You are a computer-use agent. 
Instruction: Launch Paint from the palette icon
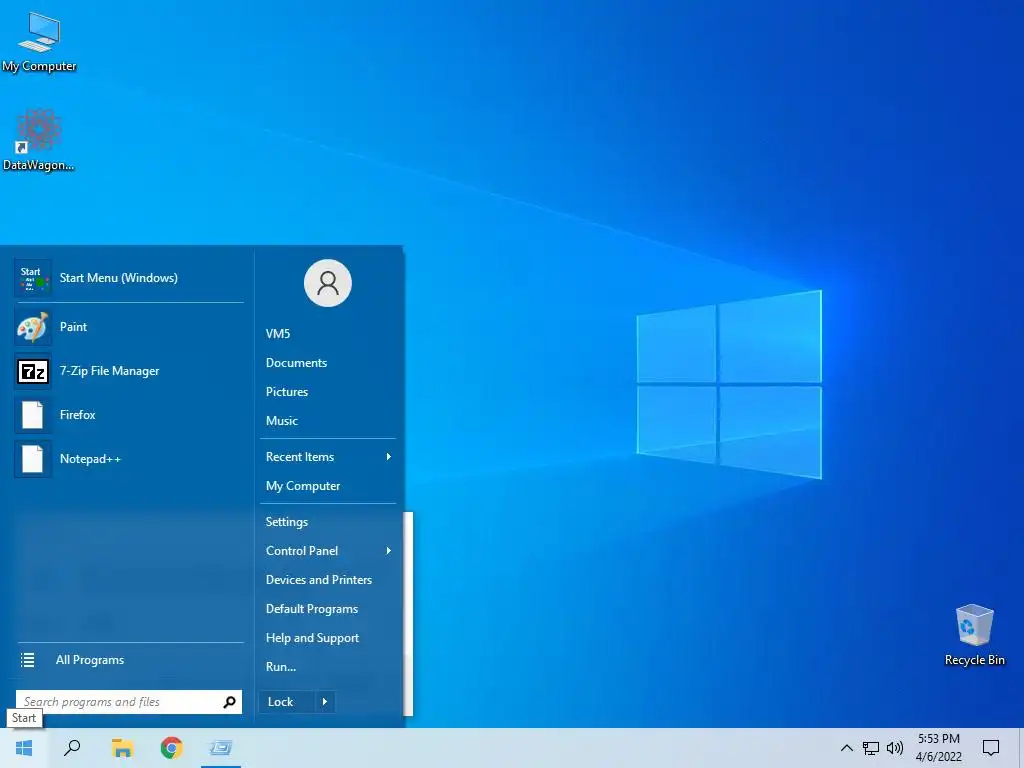point(33,327)
